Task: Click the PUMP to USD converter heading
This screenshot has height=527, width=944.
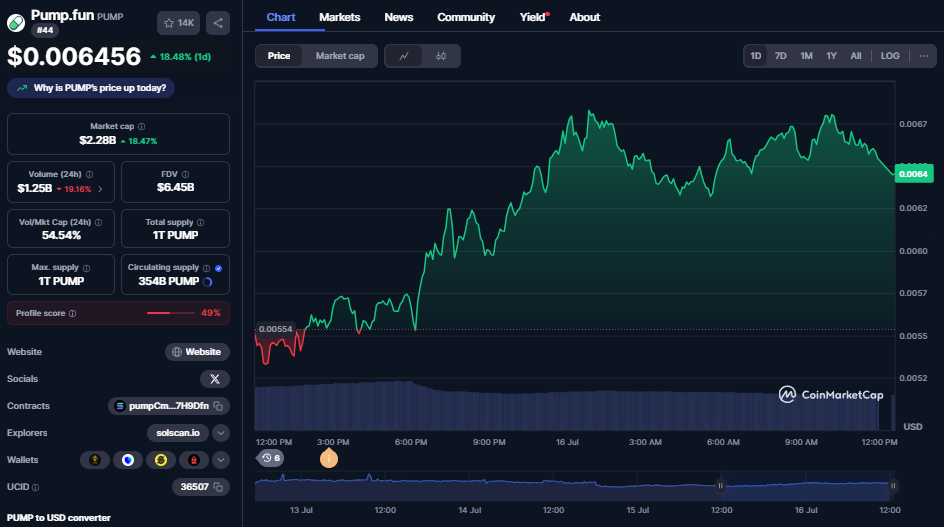Action: pyautogui.click(x=58, y=518)
